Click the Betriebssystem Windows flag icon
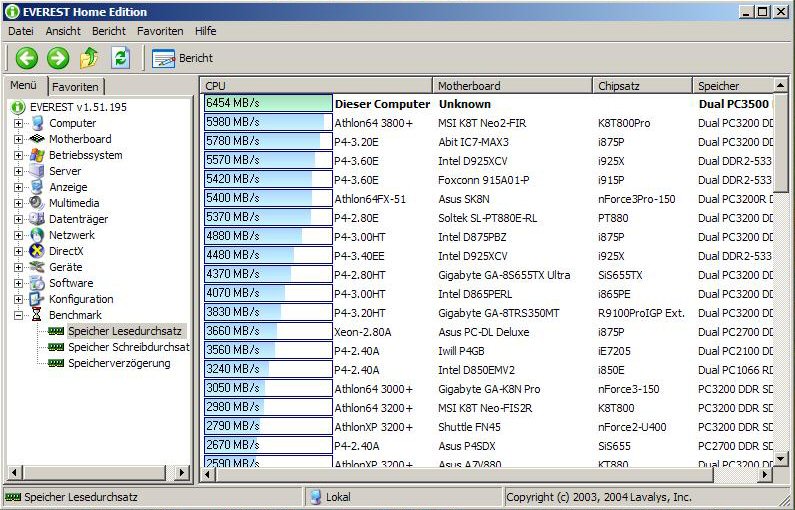The image size is (795, 510). (x=37, y=155)
